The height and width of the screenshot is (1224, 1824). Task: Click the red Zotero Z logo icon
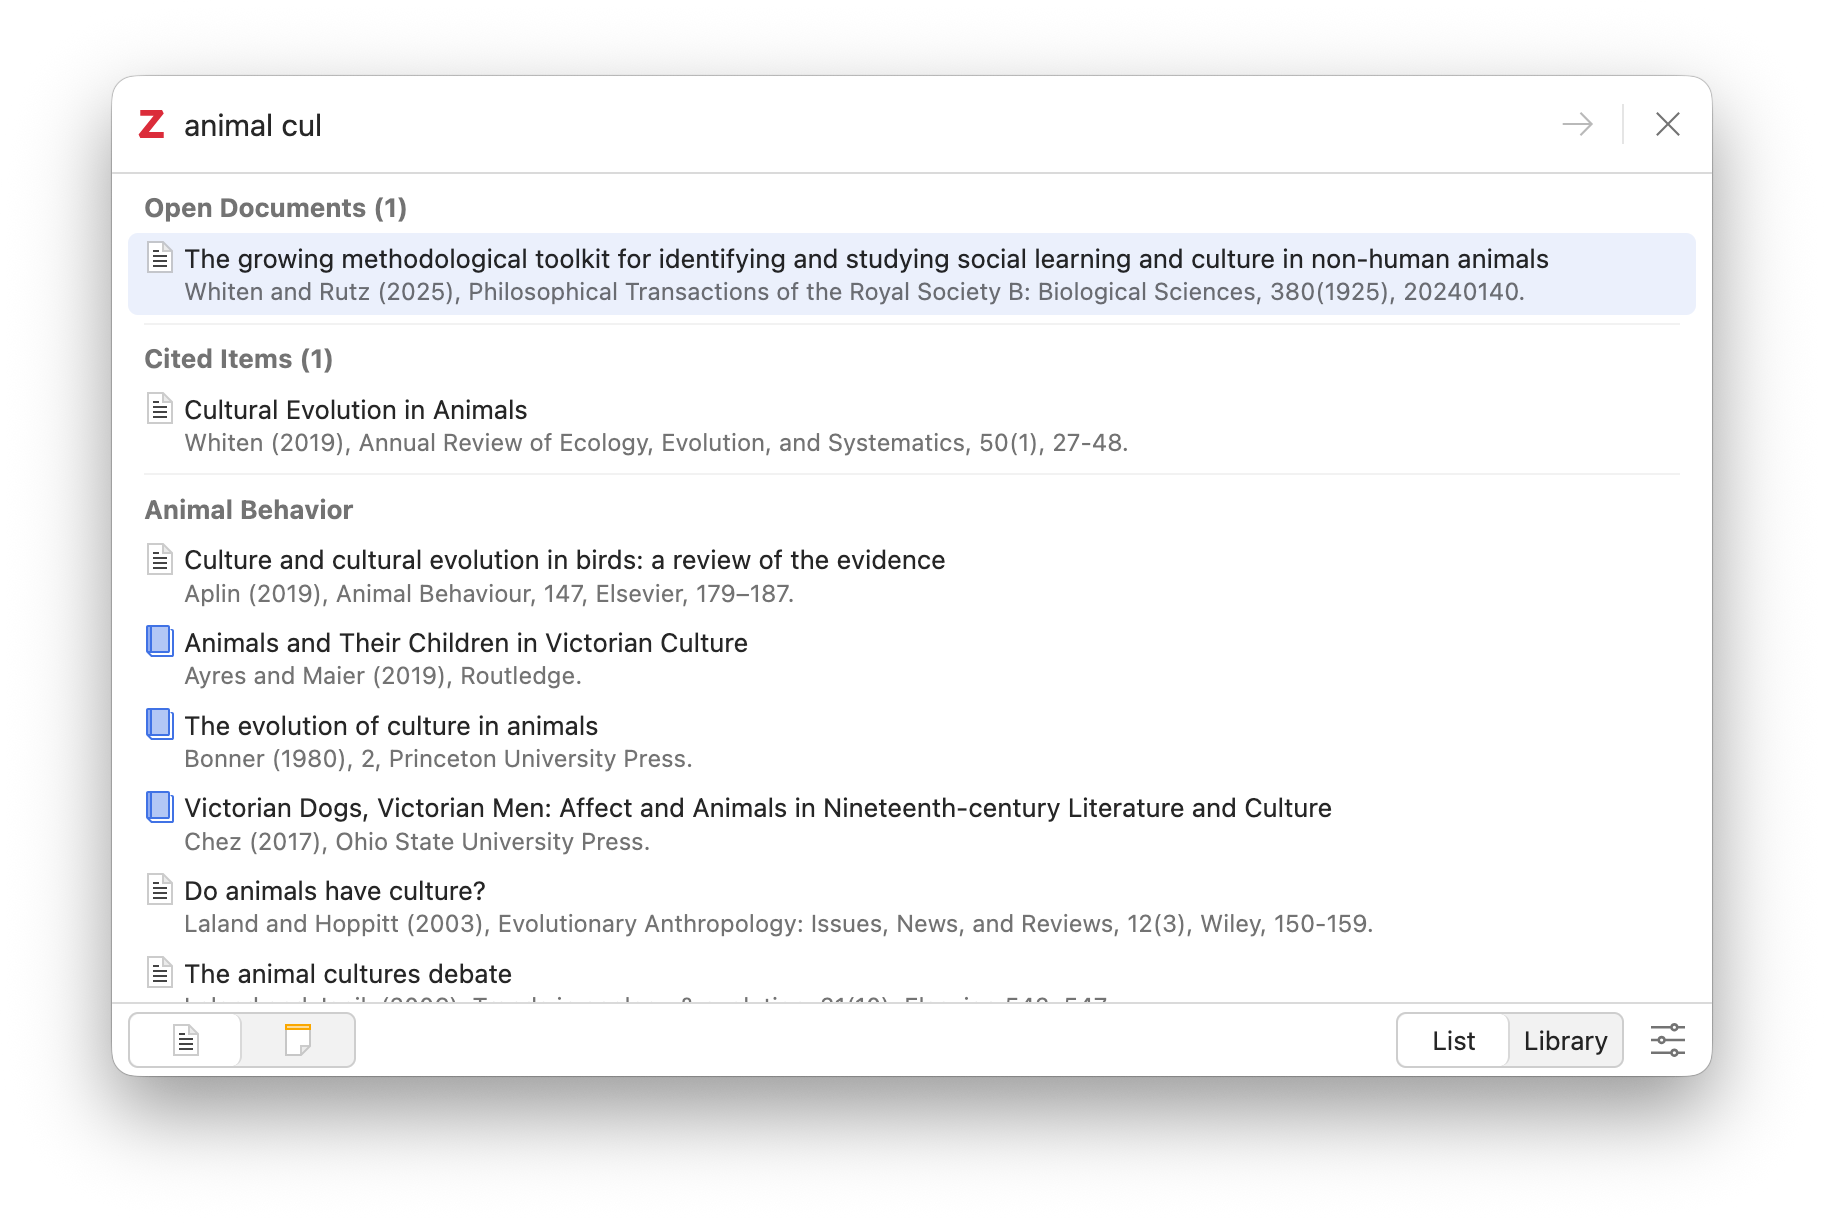tap(151, 125)
